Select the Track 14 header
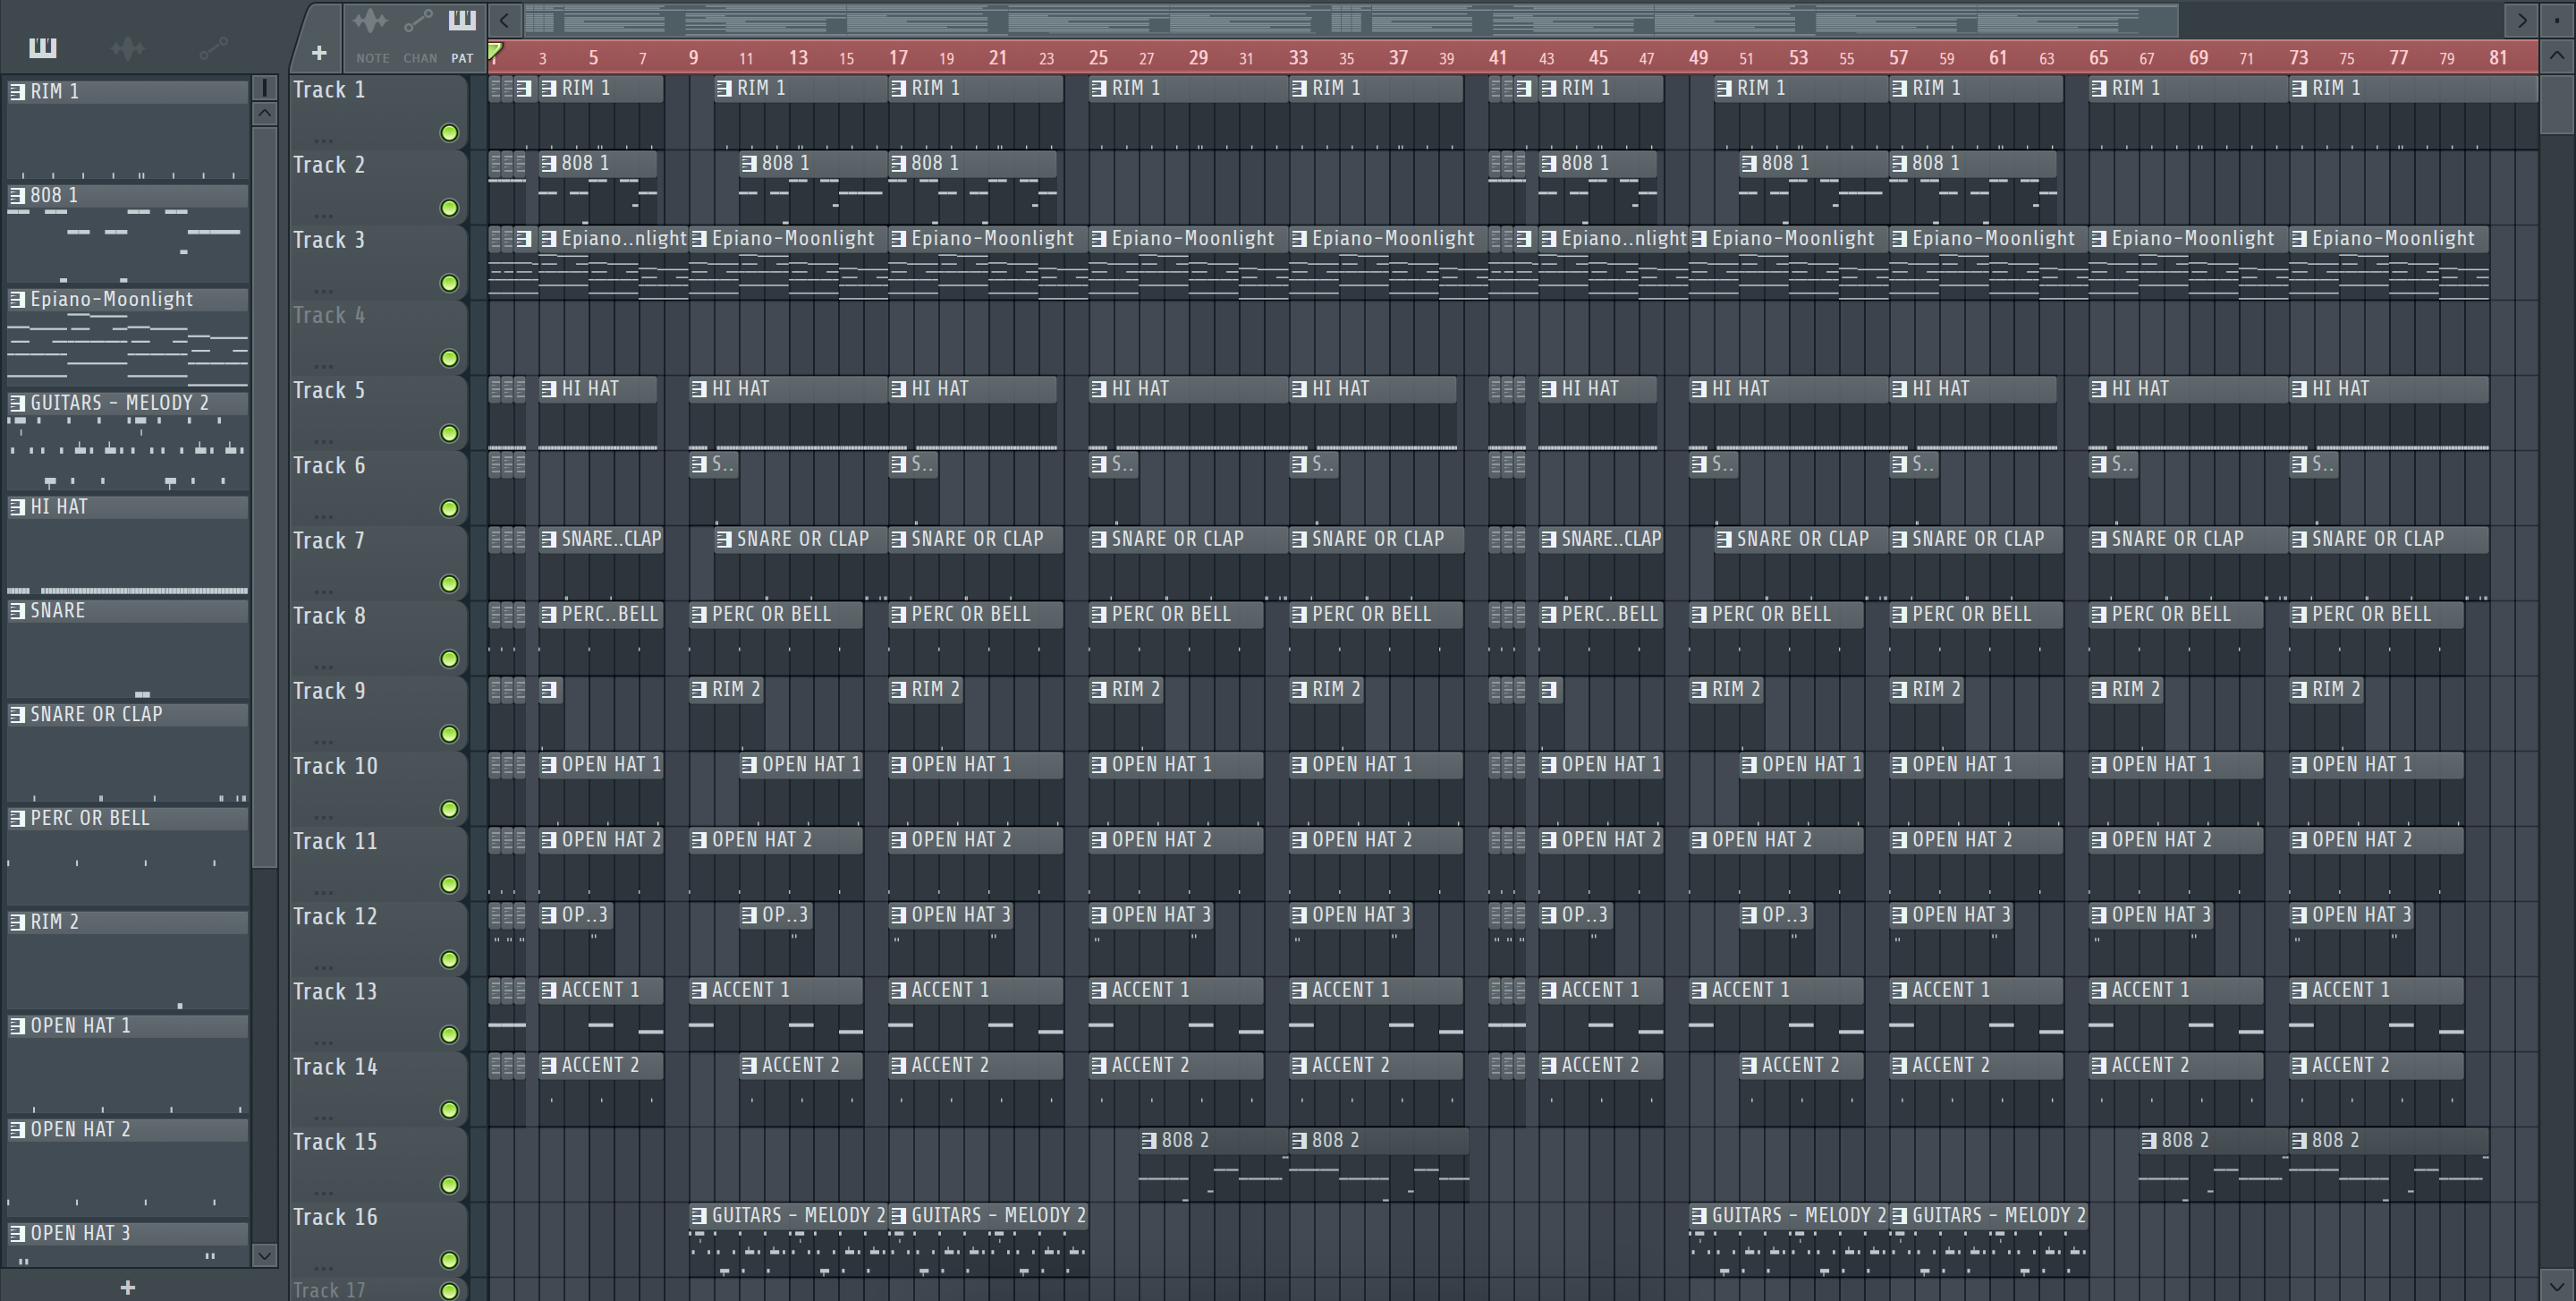2576x1301 pixels. [378, 1089]
